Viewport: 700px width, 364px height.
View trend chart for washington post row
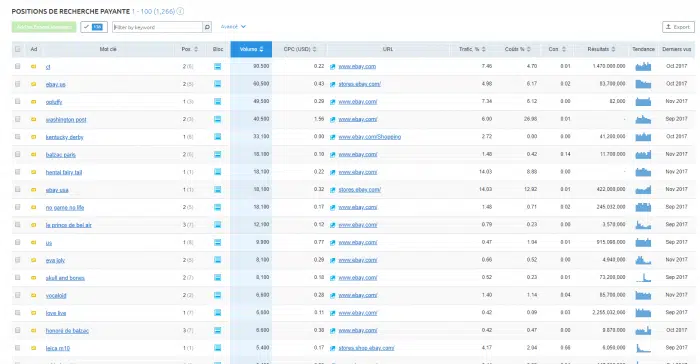coord(643,119)
